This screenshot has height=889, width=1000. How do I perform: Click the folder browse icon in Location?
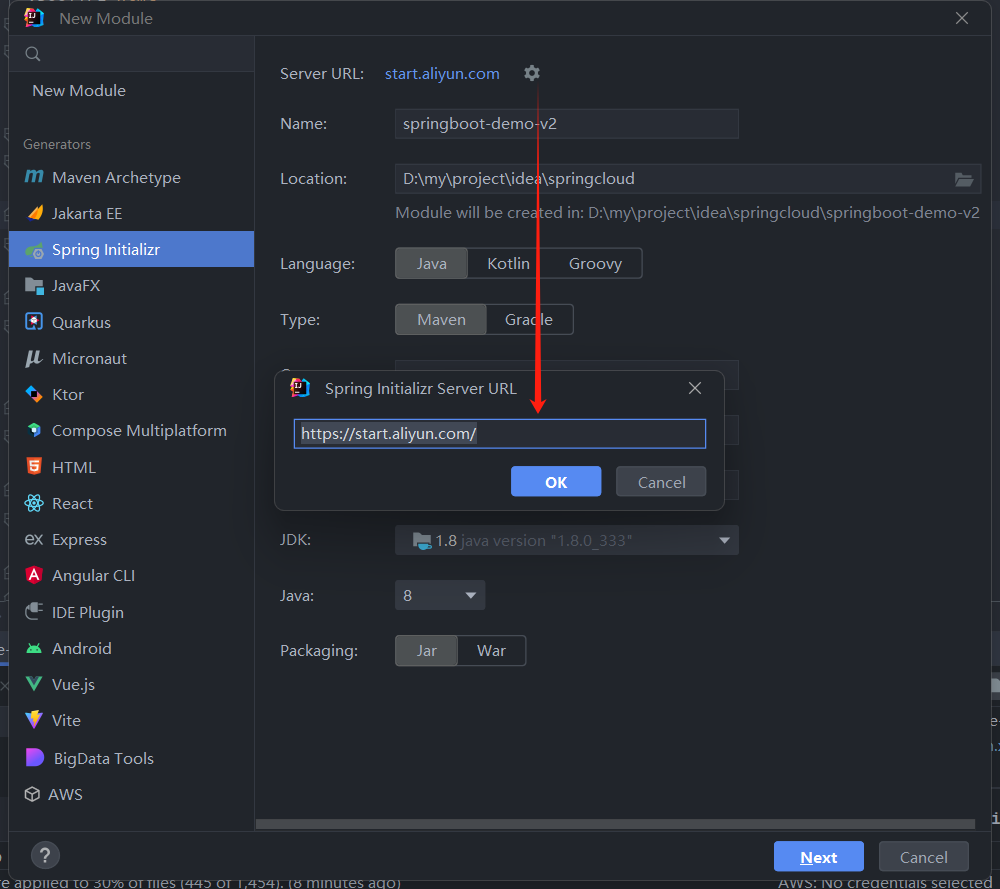point(963,179)
